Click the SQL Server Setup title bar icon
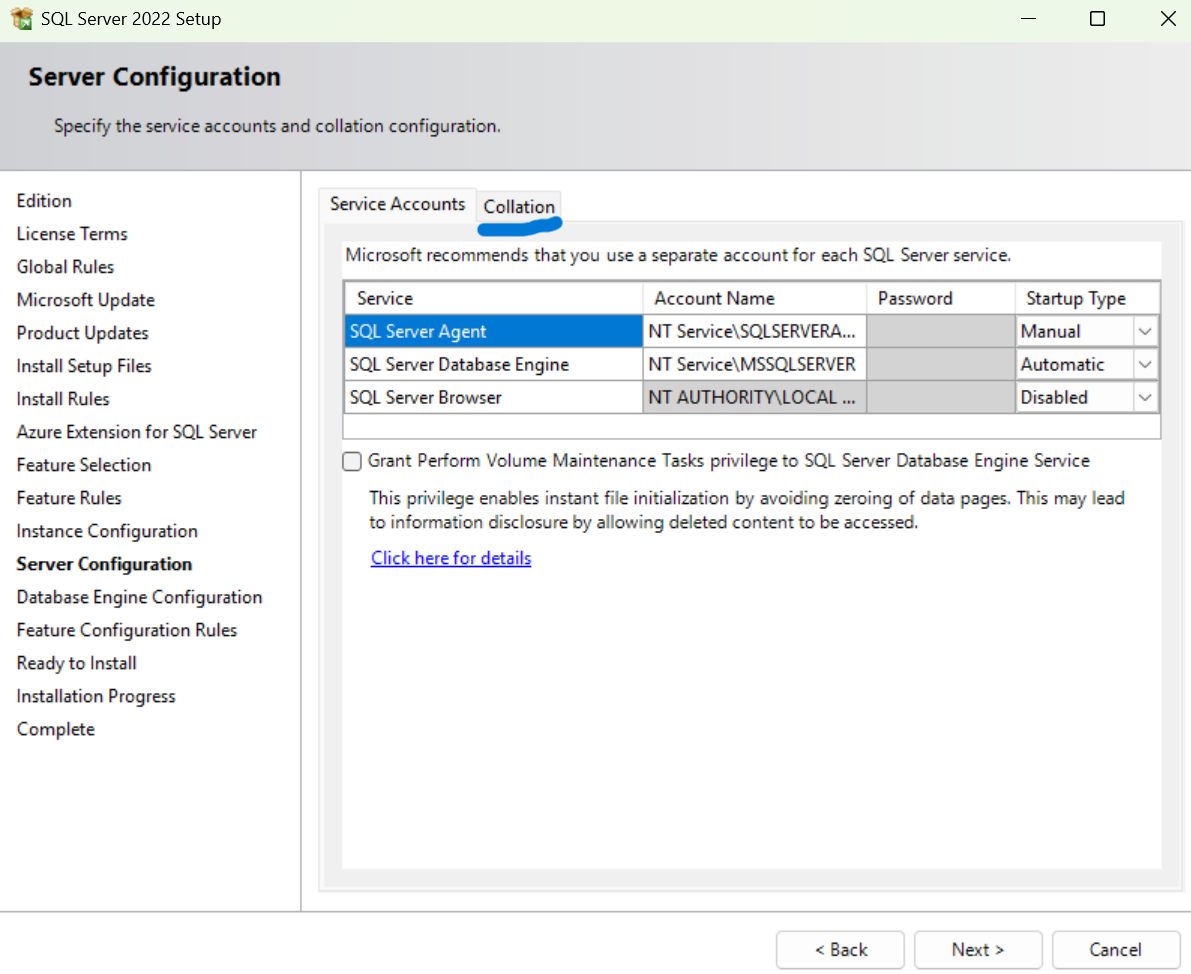 pos(21,18)
